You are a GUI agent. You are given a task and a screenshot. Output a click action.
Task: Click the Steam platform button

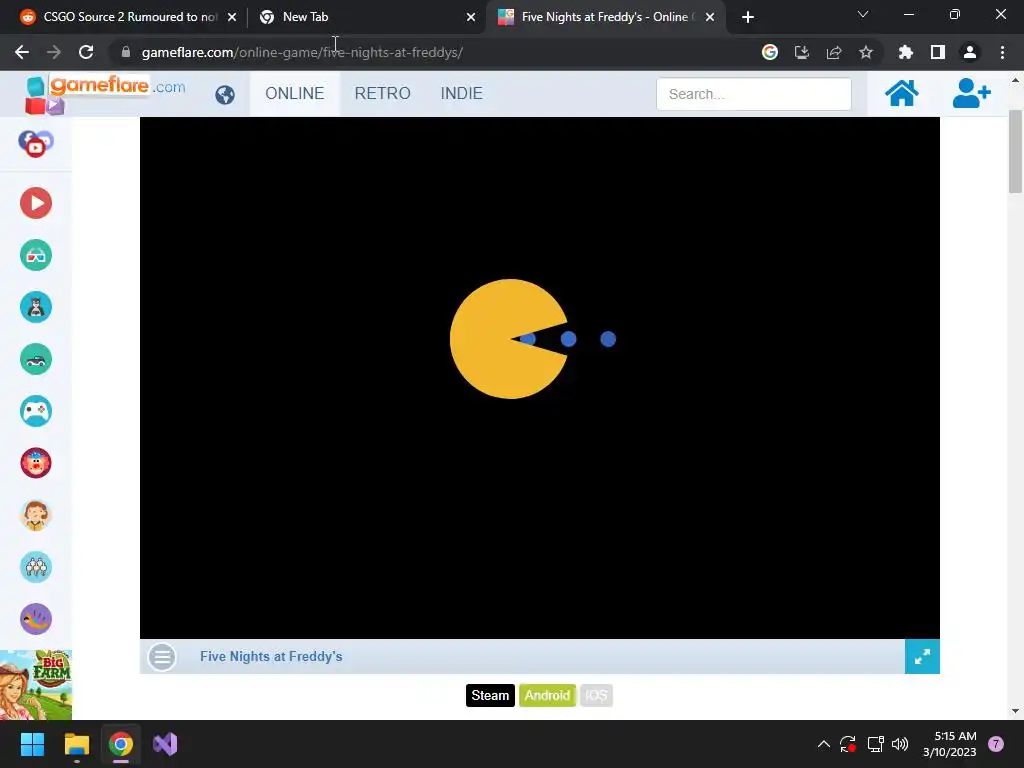[x=490, y=696]
